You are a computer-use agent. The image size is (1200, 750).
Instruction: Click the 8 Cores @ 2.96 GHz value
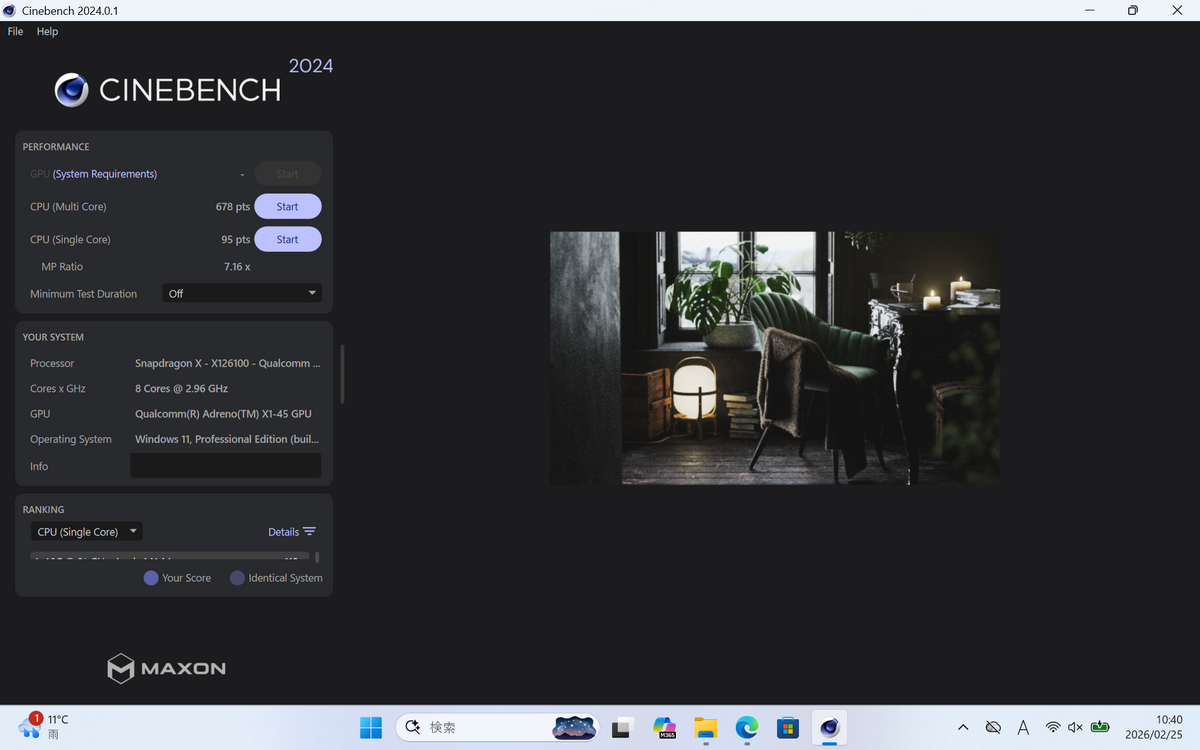coord(182,389)
